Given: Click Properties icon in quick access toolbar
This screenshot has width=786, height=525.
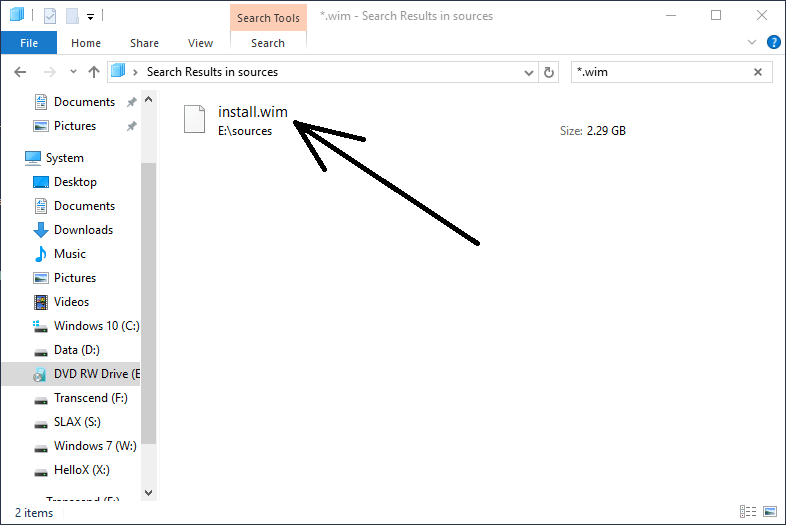Looking at the screenshot, I should tap(49, 15).
